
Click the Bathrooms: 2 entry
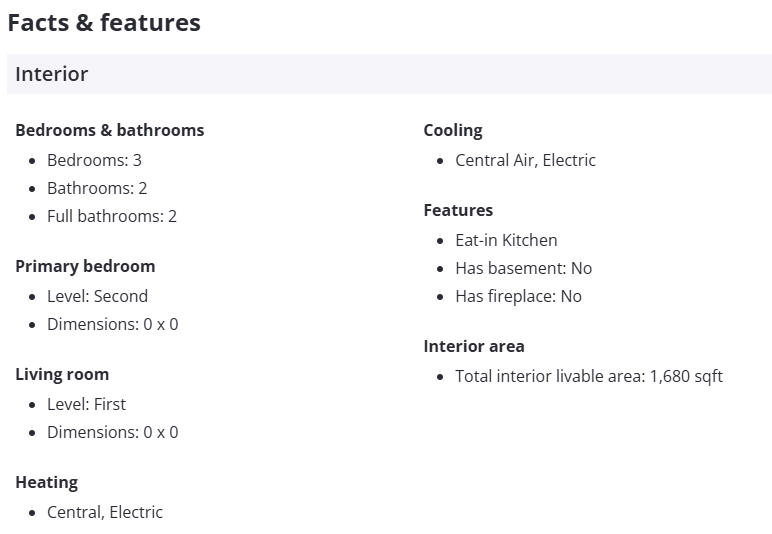pos(97,188)
